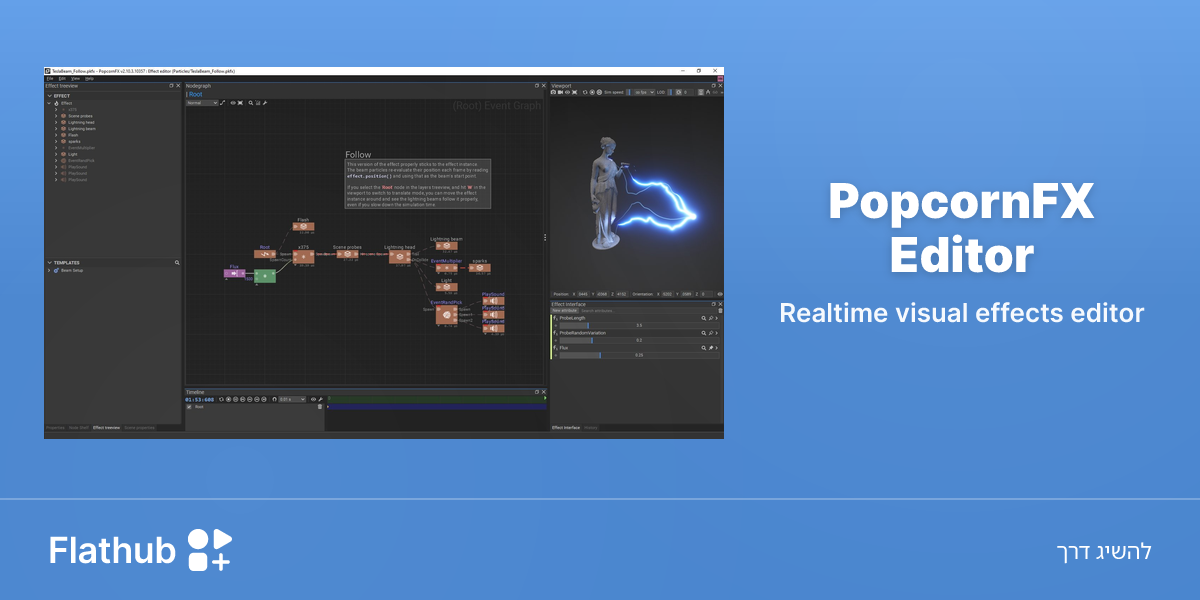The width and height of the screenshot is (1200, 600).
Task: Select the EventMultiplier graph node
Action: click(x=446, y=268)
